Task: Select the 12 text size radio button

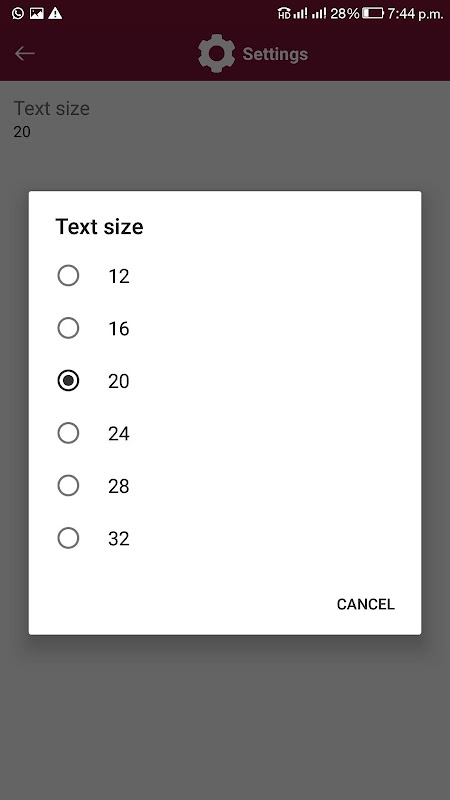Action: (x=68, y=276)
